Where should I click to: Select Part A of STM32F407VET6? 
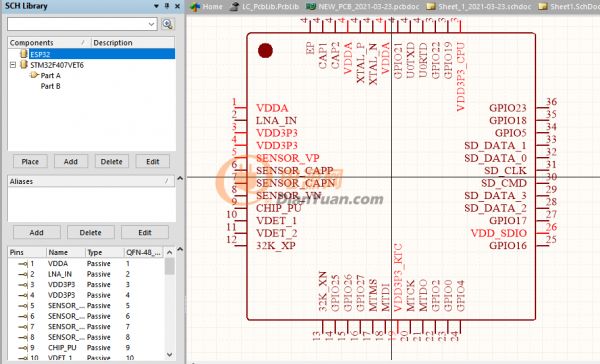coord(51,75)
